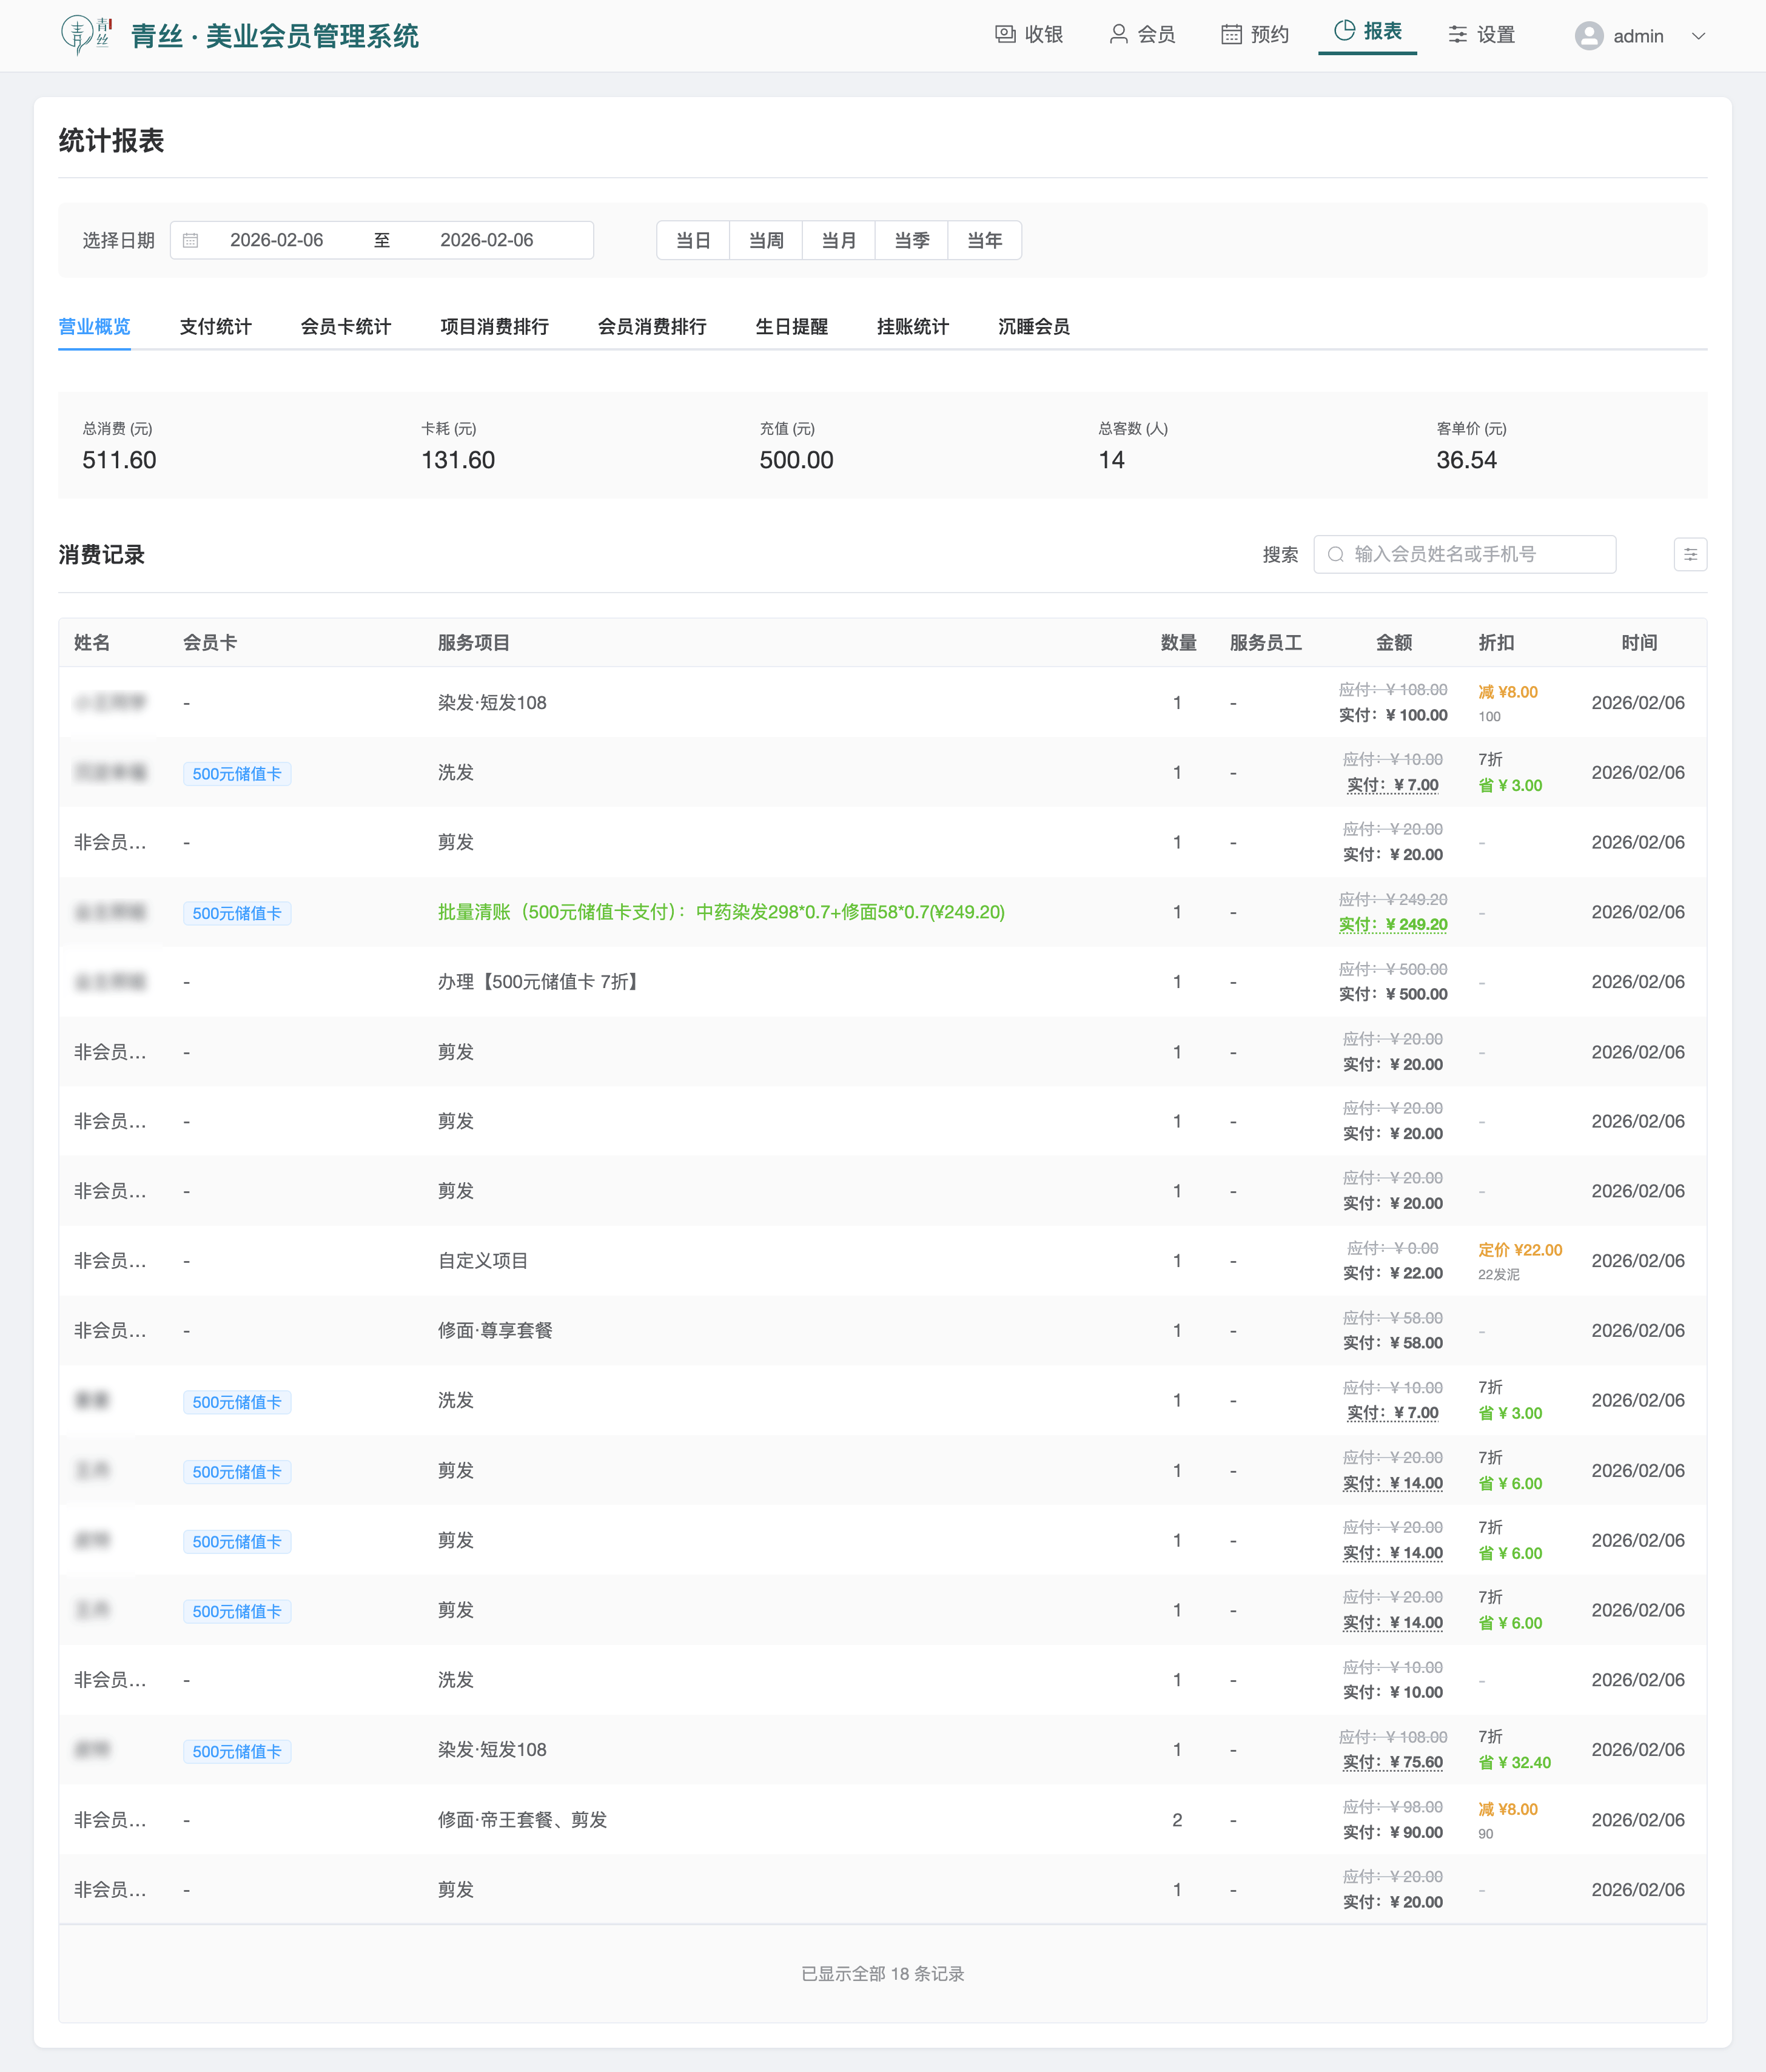Click the 修面·帝王套餐、剪发 service item
This screenshot has height=2072, width=1766.
pyautogui.click(x=522, y=1820)
